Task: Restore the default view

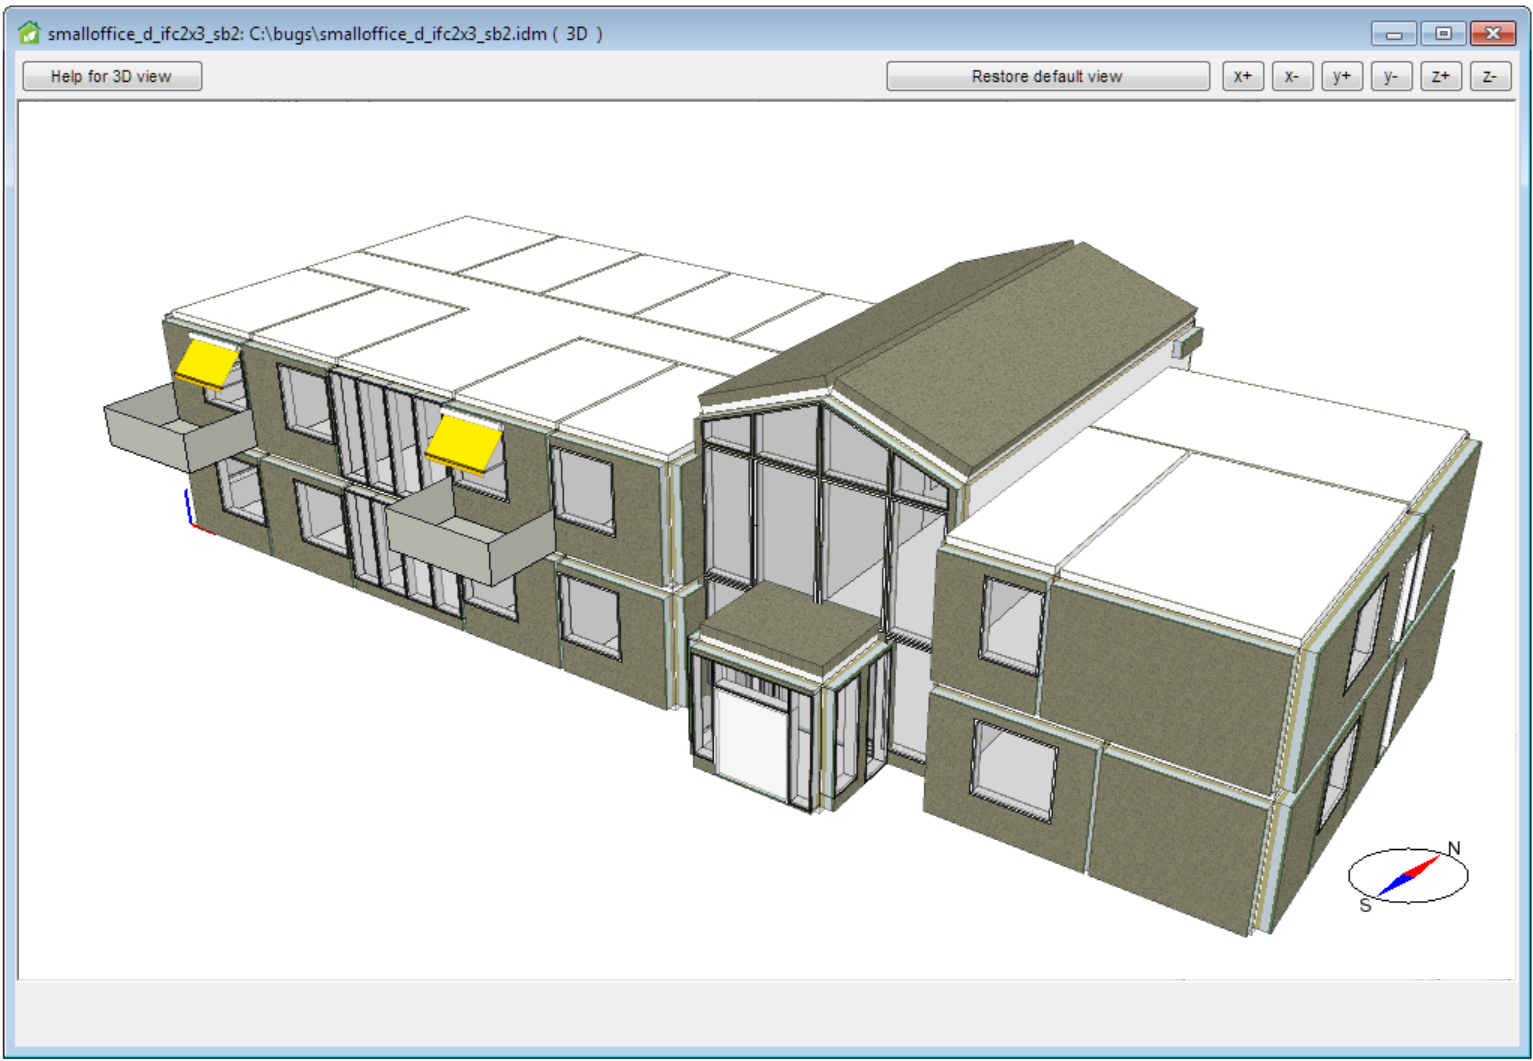Action: (1047, 76)
